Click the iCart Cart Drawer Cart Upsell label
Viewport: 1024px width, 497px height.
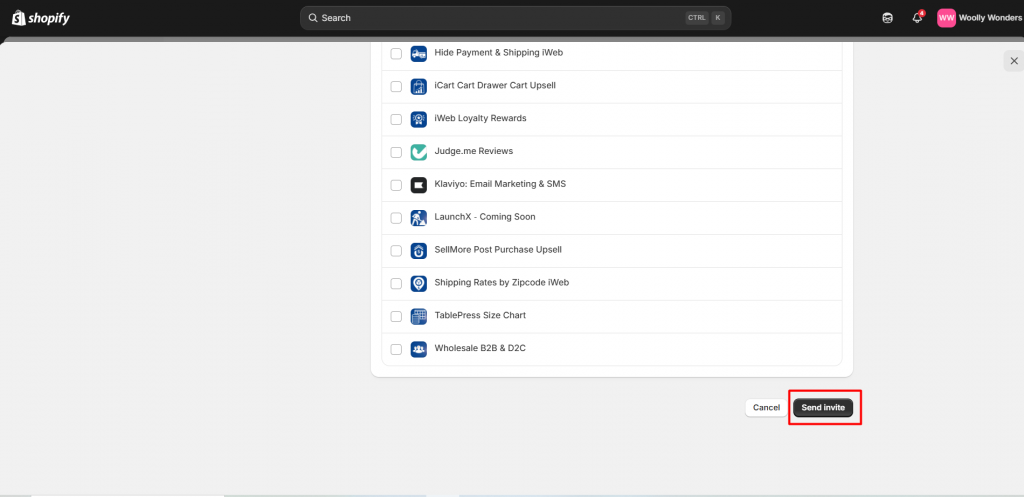pyautogui.click(x=495, y=86)
